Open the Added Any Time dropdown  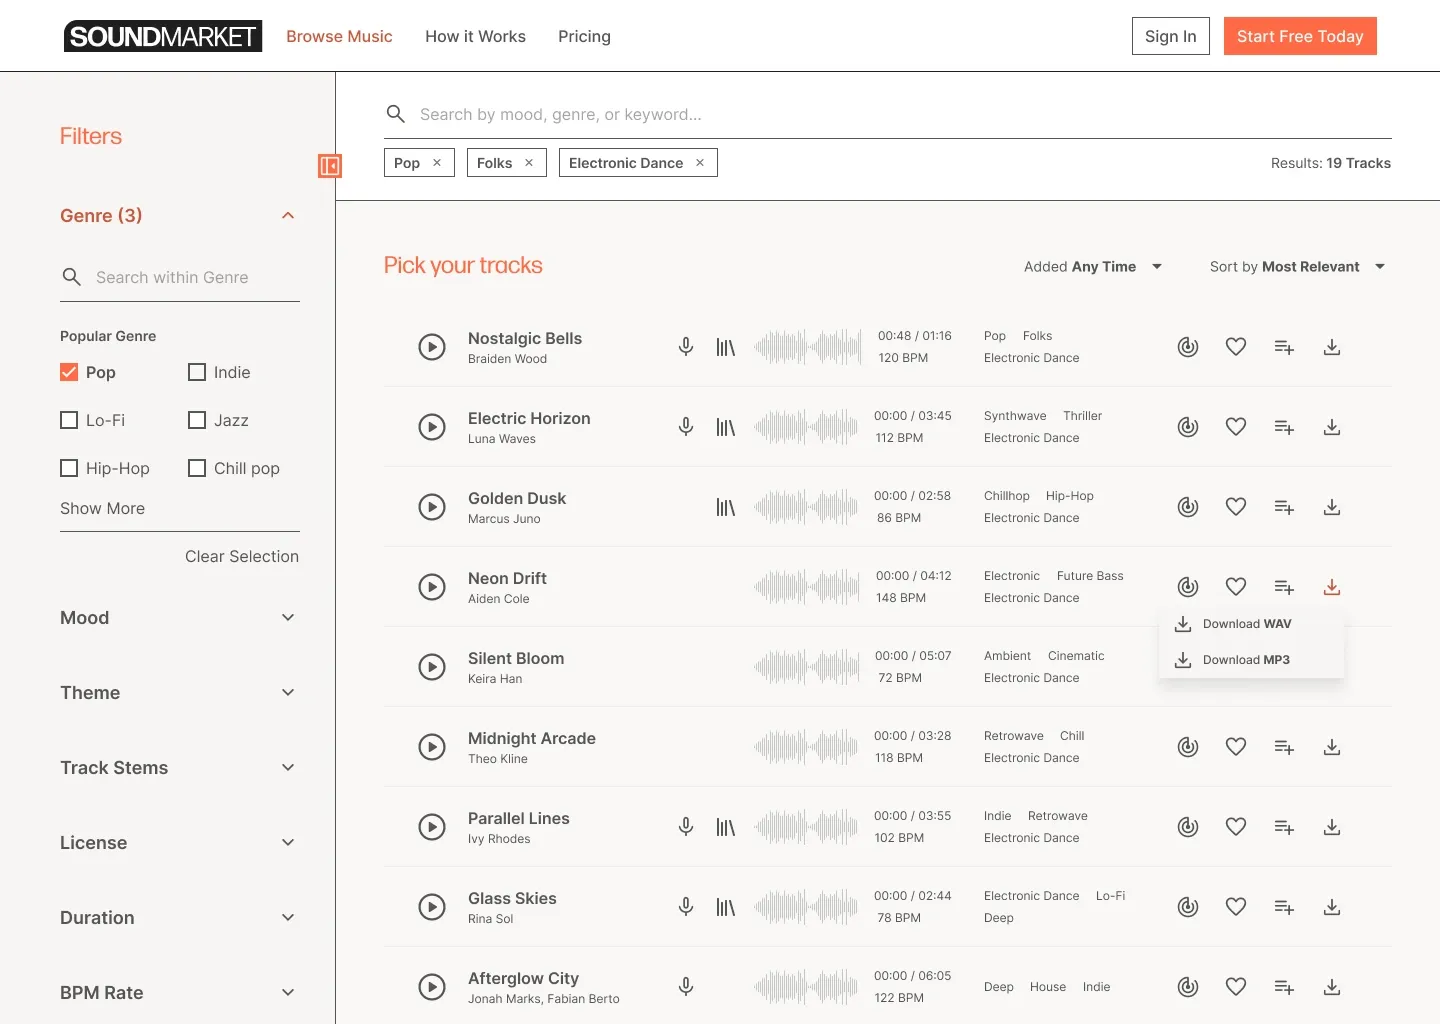pos(1093,267)
